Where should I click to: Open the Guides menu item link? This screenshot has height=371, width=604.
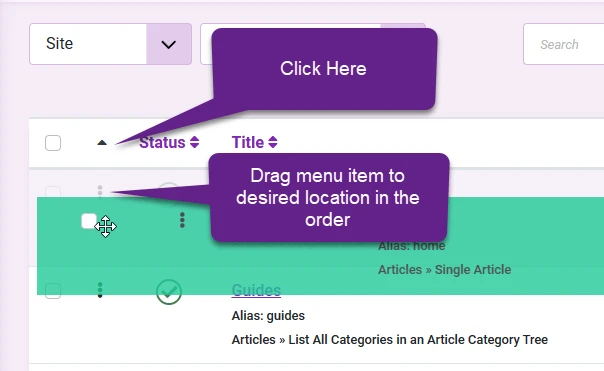pyautogui.click(x=256, y=290)
